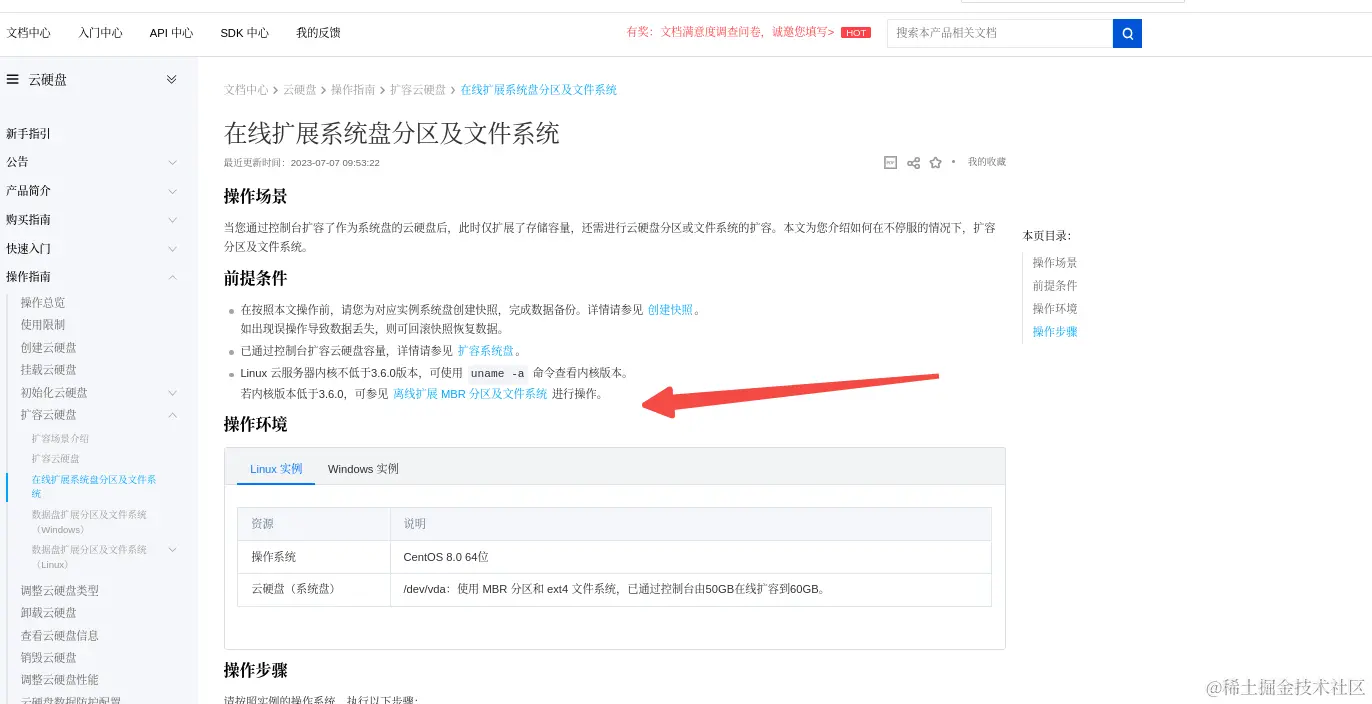Click 操作指南 in the breadcrumb
The image size is (1372, 704).
coord(353,90)
